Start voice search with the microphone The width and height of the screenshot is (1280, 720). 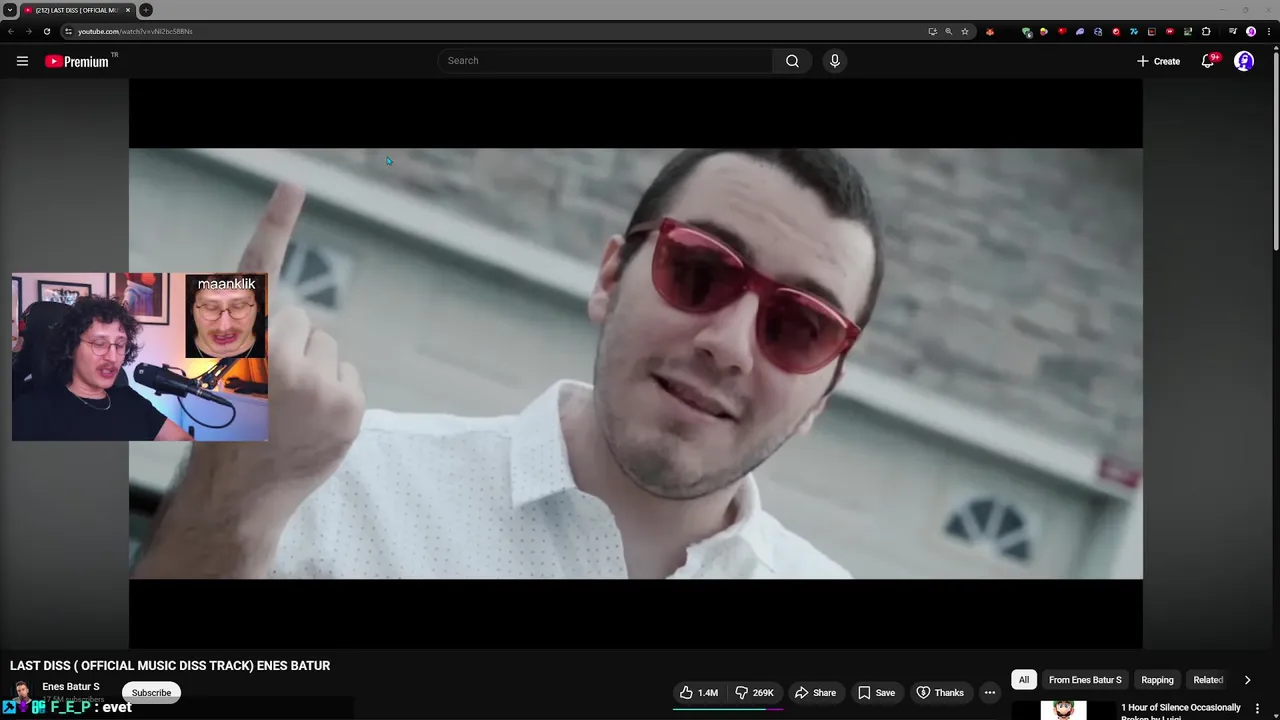click(835, 61)
